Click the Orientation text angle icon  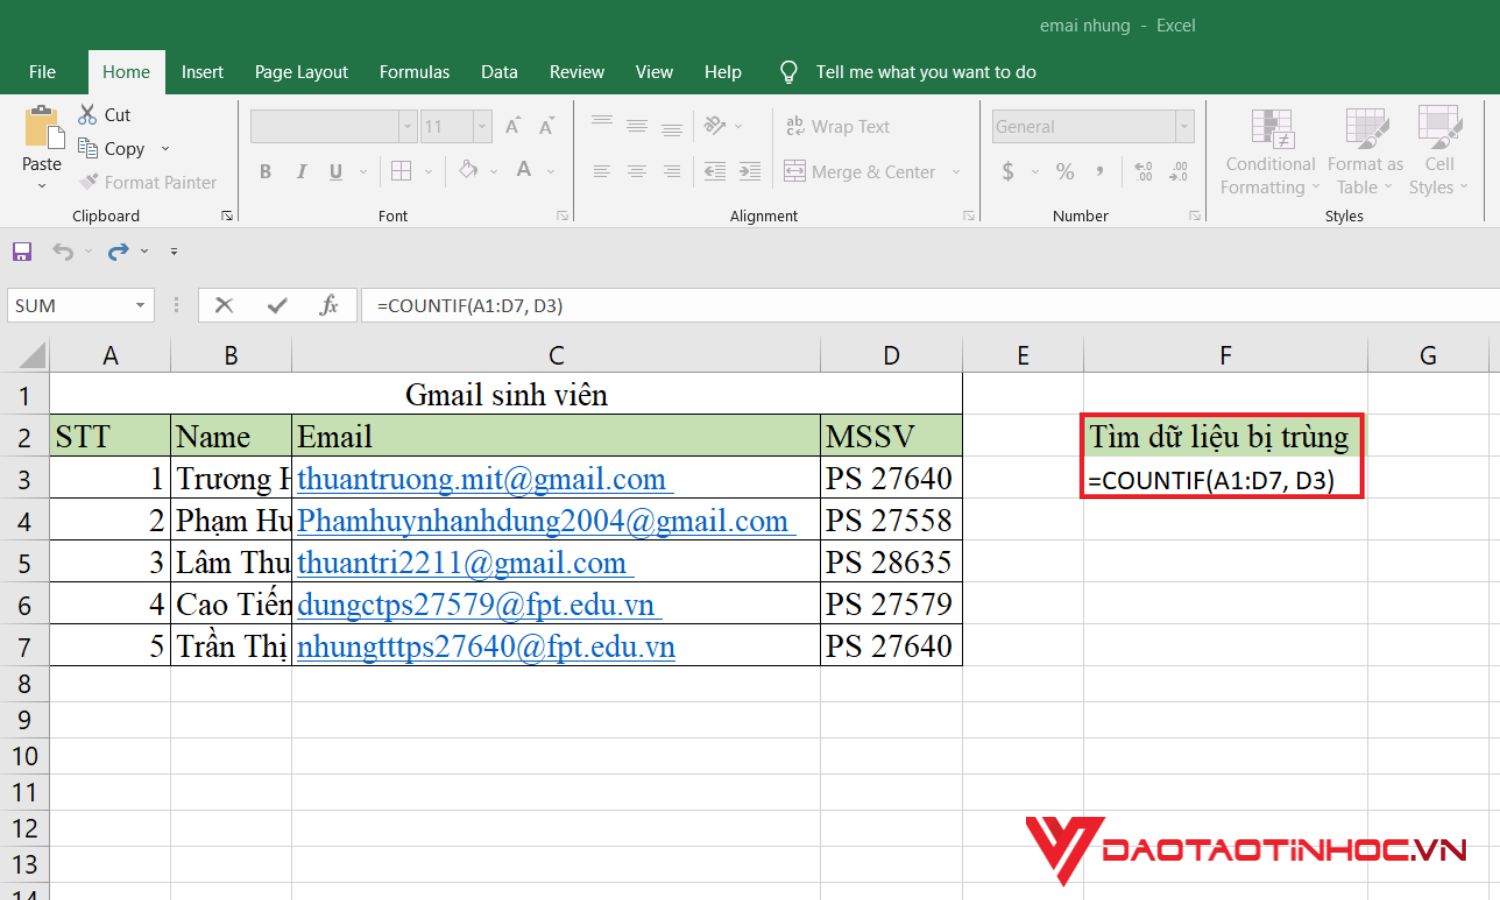tap(714, 126)
